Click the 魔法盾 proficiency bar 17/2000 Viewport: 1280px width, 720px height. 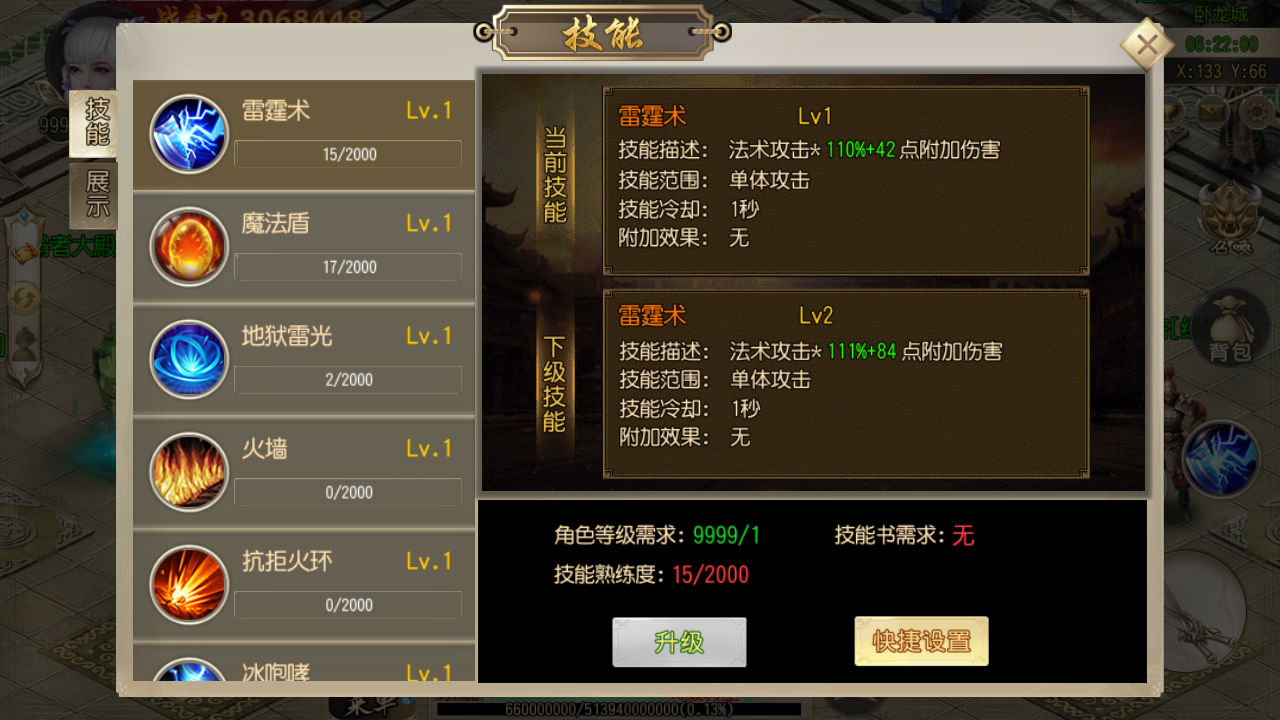point(348,267)
